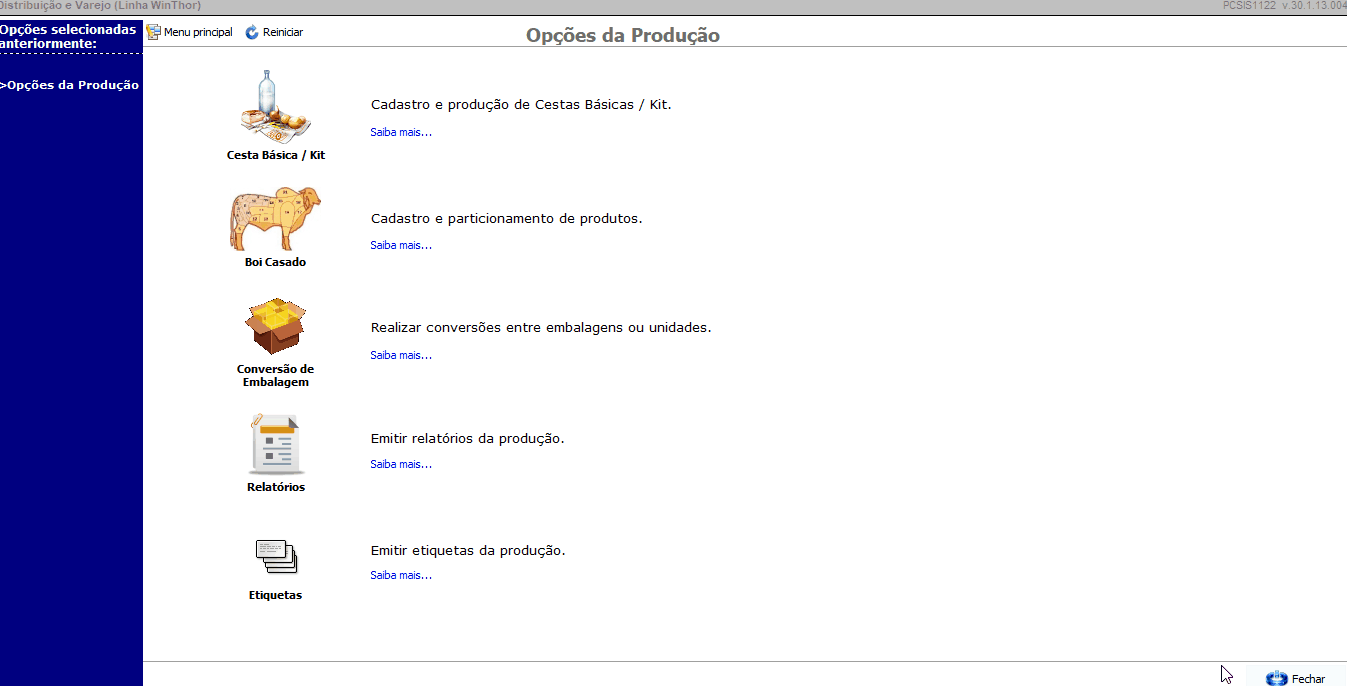Screen dimensions: 1347x686
Task: Open the Conversão de Embalagem box icon
Action: click(x=275, y=326)
